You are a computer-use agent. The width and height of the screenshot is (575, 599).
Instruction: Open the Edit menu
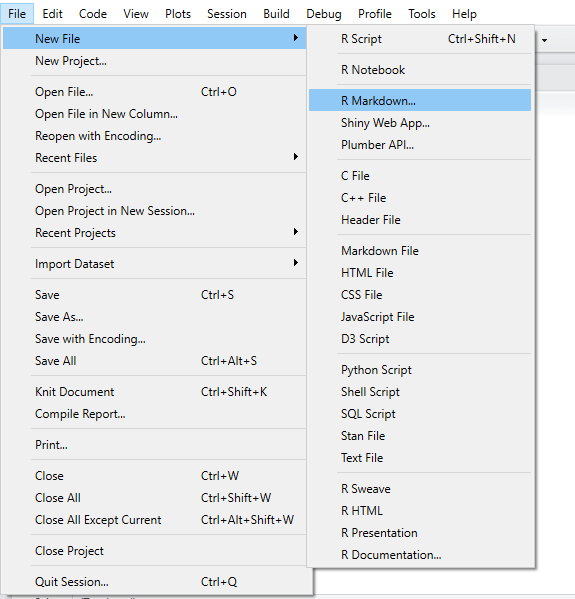[52, 14]
